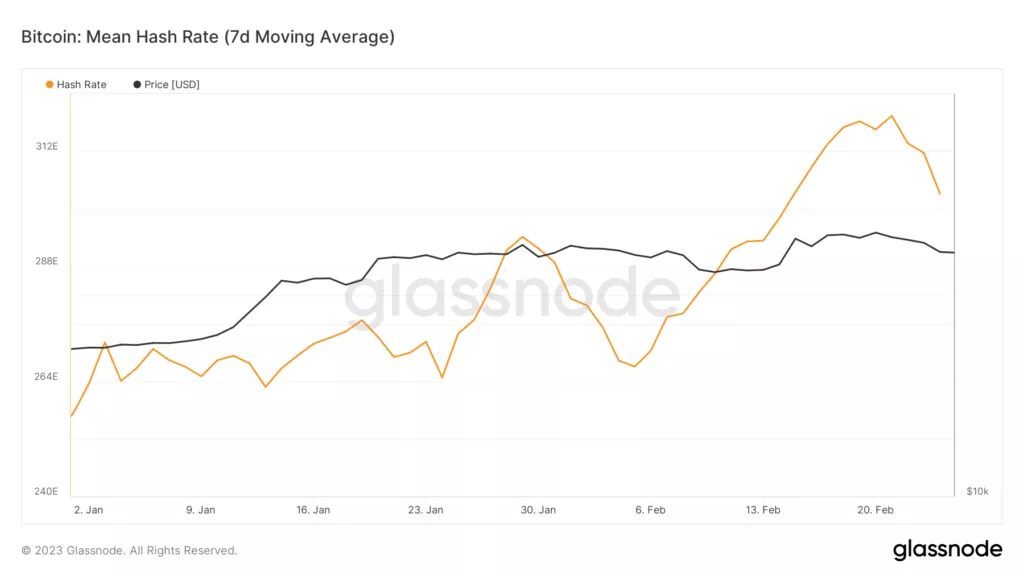Screen dimensions: 1024x576
Task: Click the 312E y-axis label
Action: click(46, 146)
